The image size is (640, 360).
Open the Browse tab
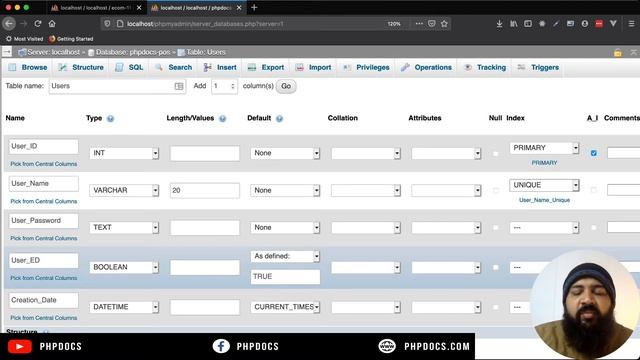click(x=28, y=67)
